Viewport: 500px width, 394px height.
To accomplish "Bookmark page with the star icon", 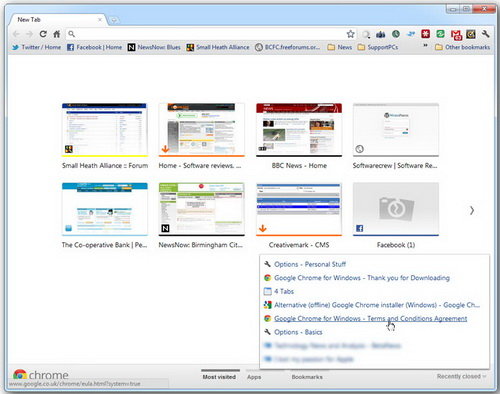I will (350, 34).
